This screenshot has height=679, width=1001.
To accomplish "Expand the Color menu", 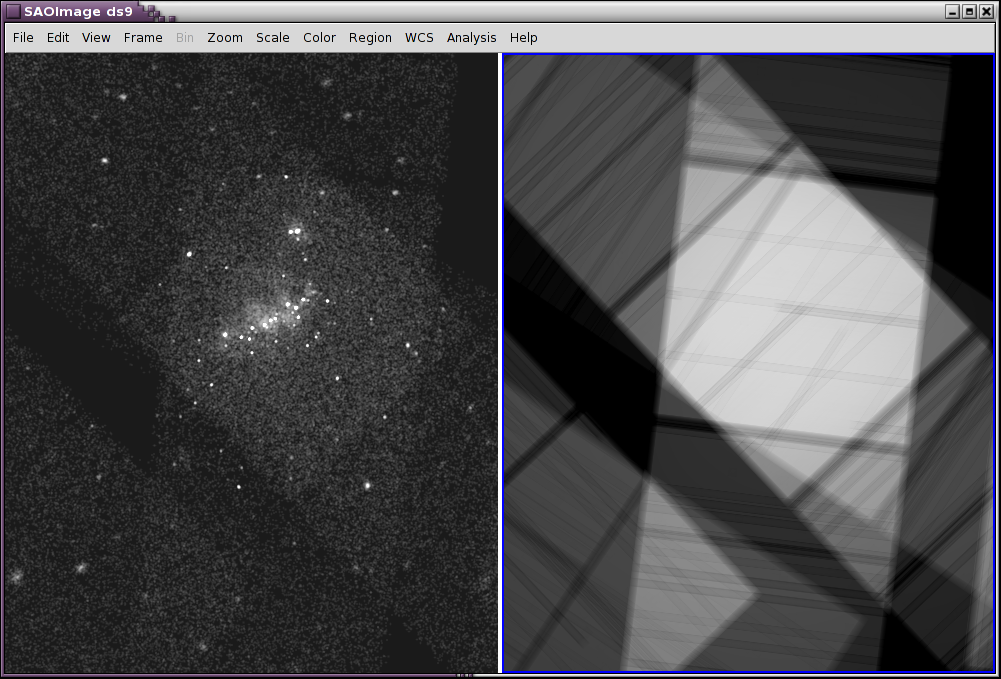I will 319,37.
